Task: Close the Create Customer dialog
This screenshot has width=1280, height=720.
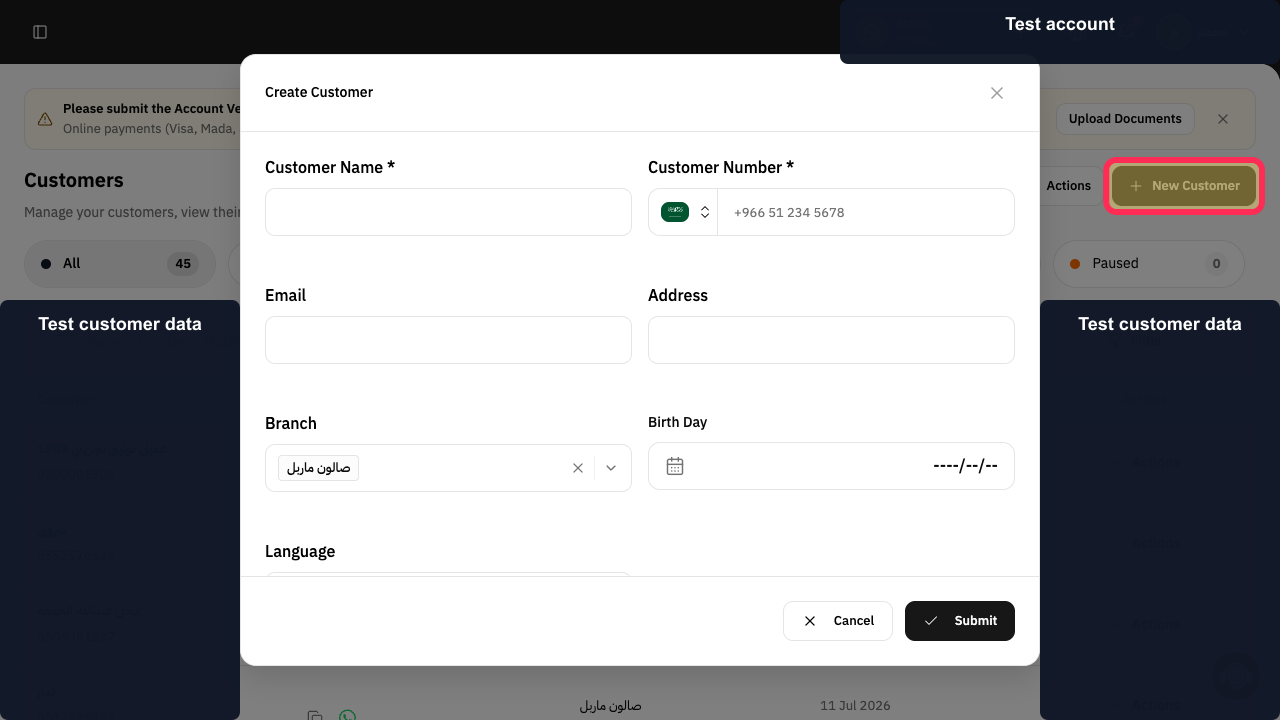Action: (997, 93)
